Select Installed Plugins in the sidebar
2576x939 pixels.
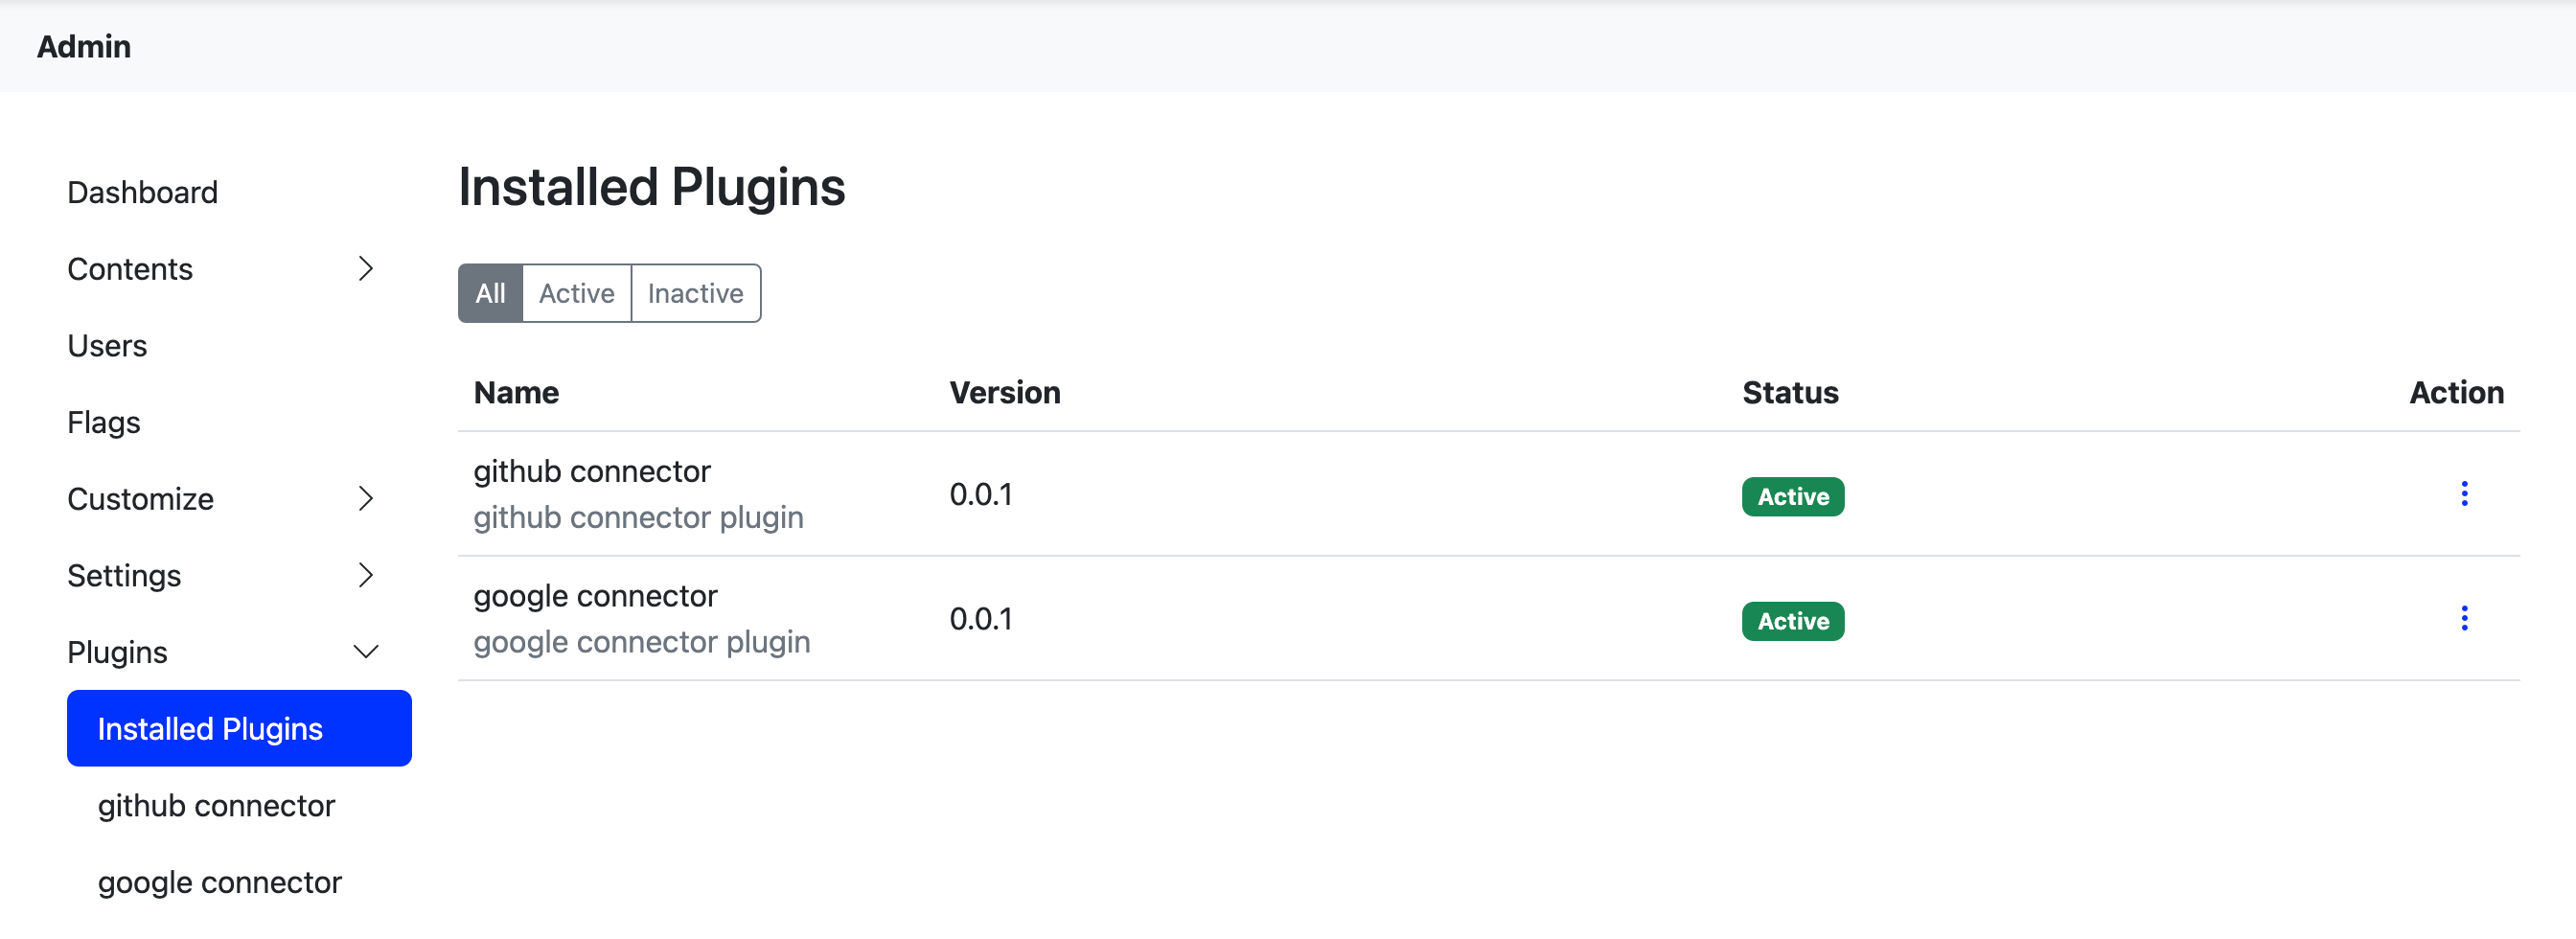point(210,728)
